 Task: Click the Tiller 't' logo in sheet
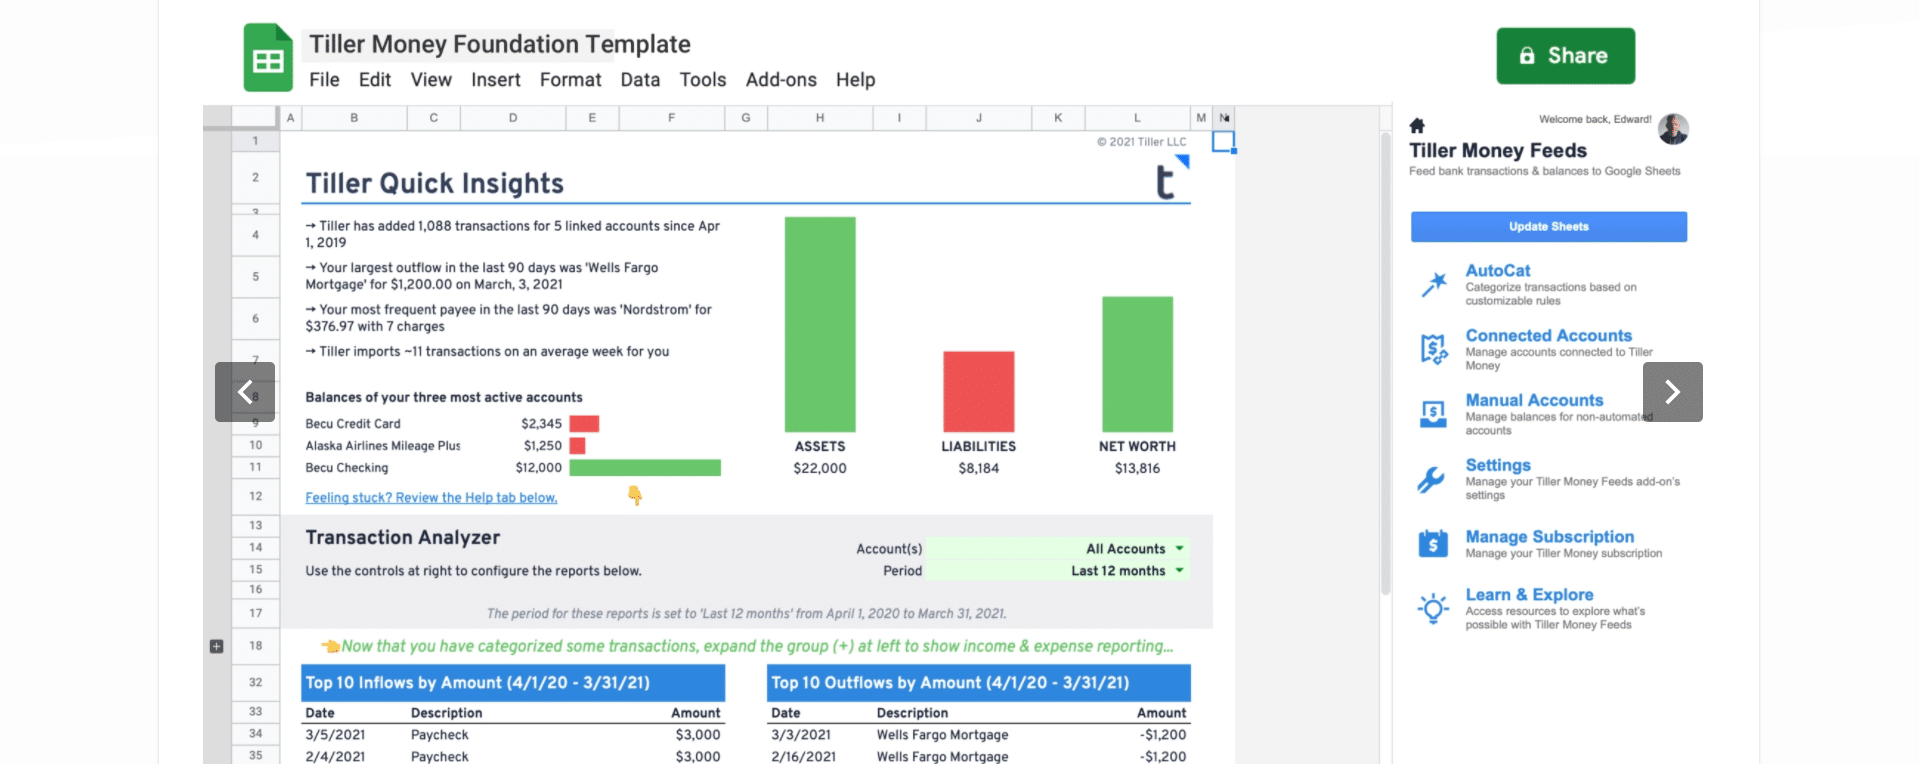1166,182
